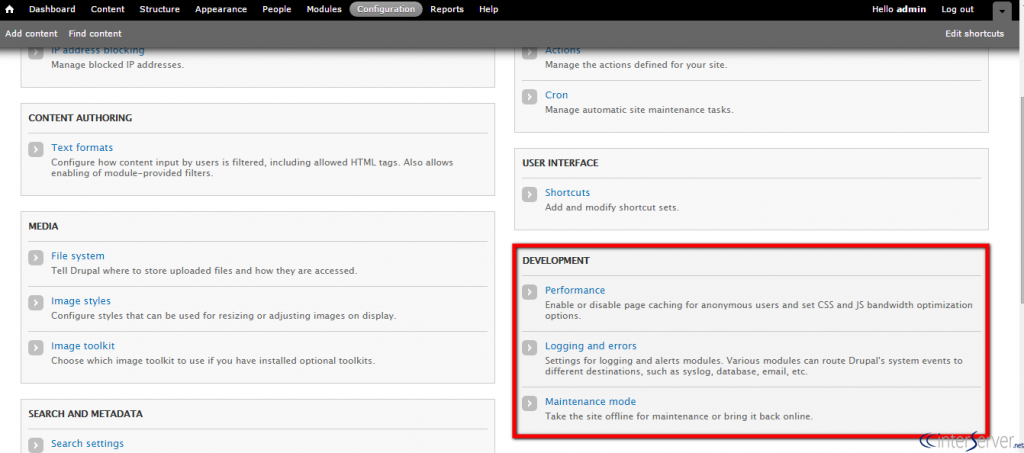The height and width of the screenshot is (453, 1024).
Task: Open the Search settings link
Action: (88, 443)
